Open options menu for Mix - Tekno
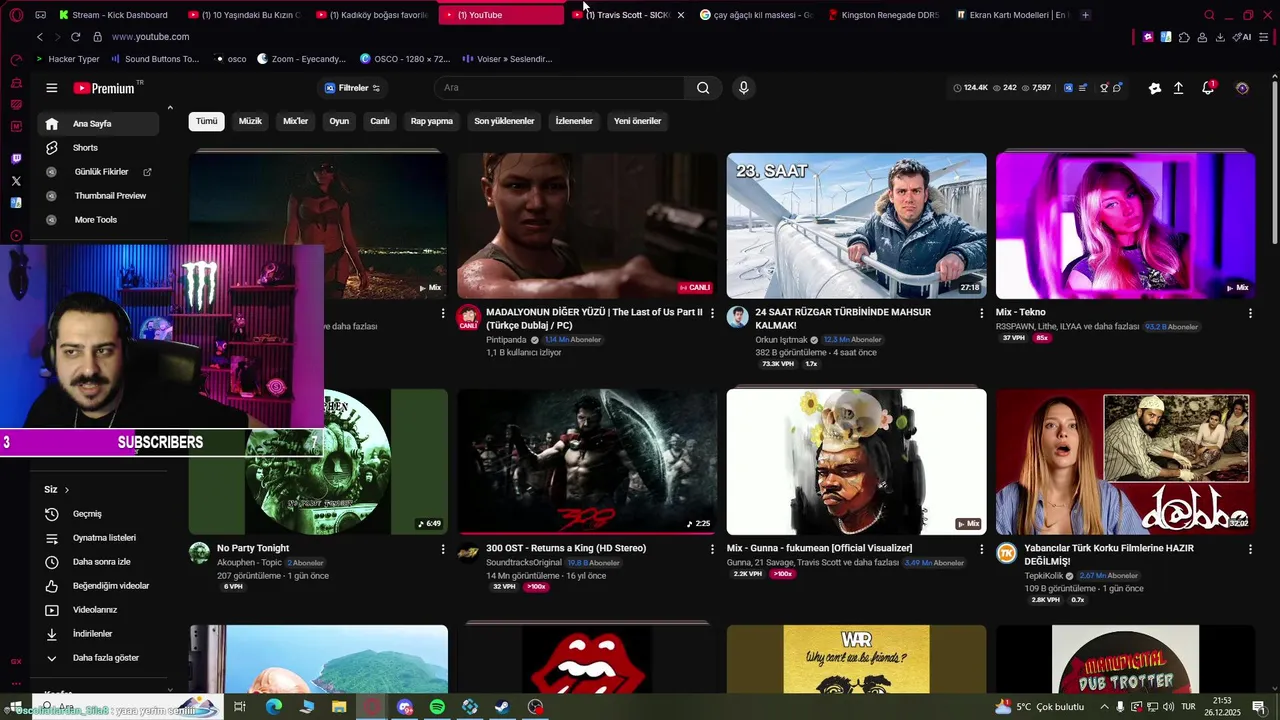Image resolution: width=1280 pixels, height=720 pixels. (x=1250, y=313)
